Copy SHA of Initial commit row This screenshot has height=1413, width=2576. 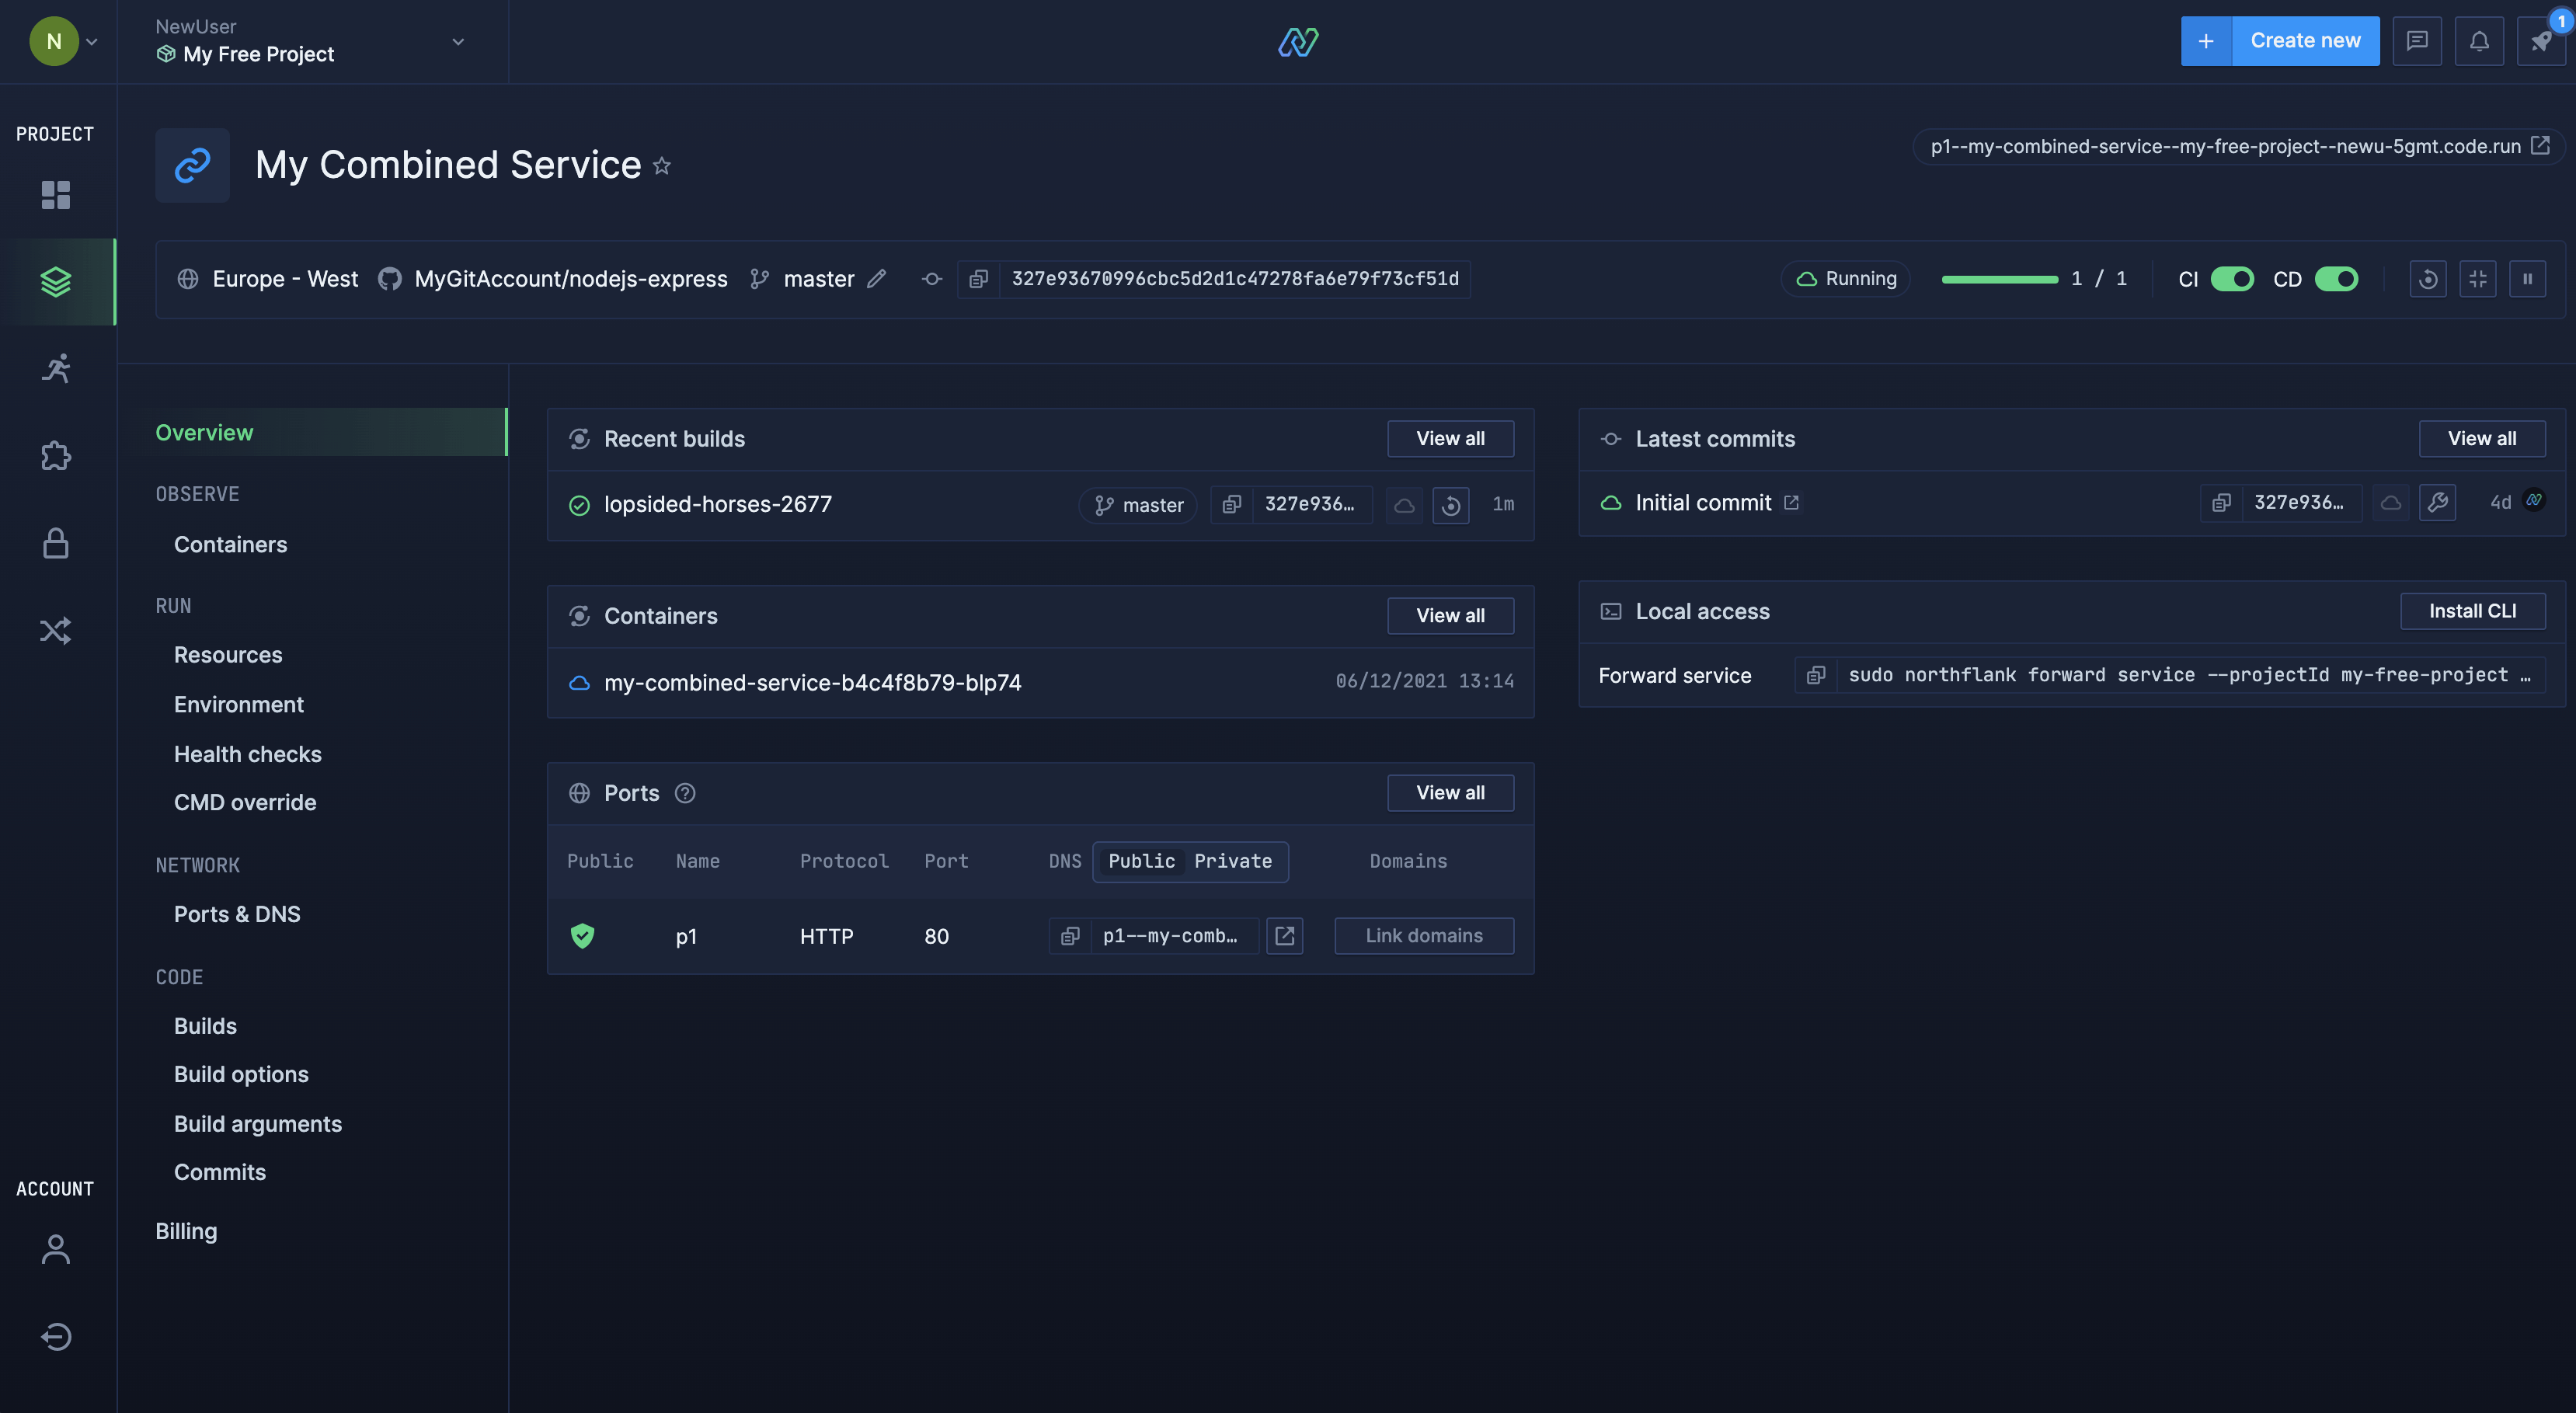pyautogui.click(x=2221, y=503)
